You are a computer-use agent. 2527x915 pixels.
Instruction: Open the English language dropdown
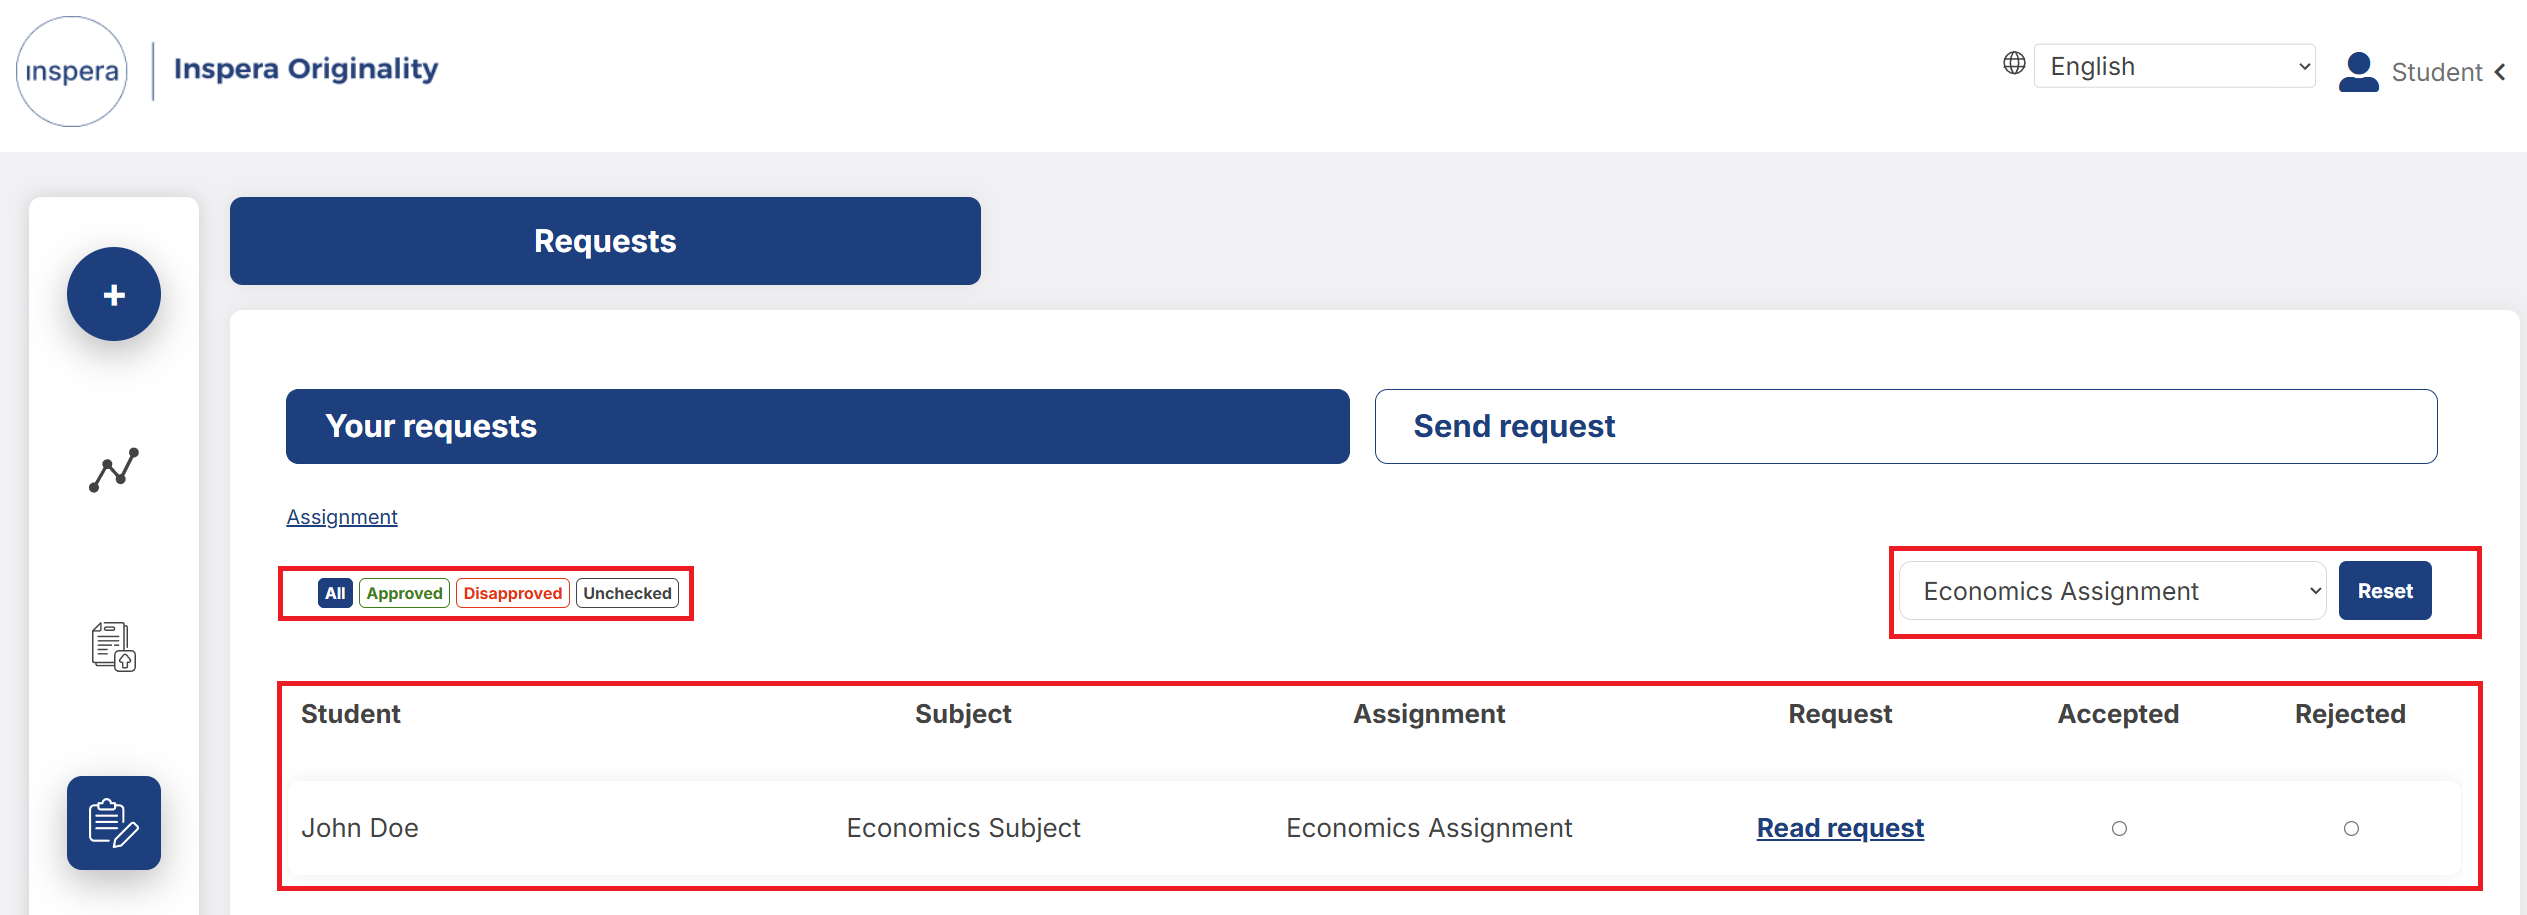pos(2175,66)
